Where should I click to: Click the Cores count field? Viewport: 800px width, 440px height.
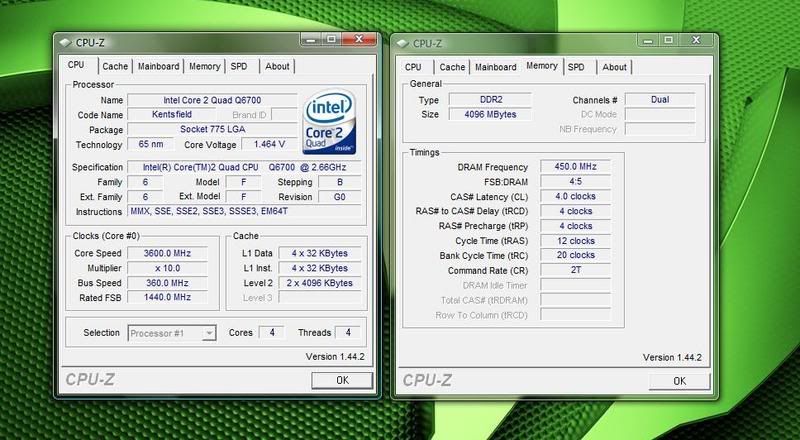pos(271,332)
